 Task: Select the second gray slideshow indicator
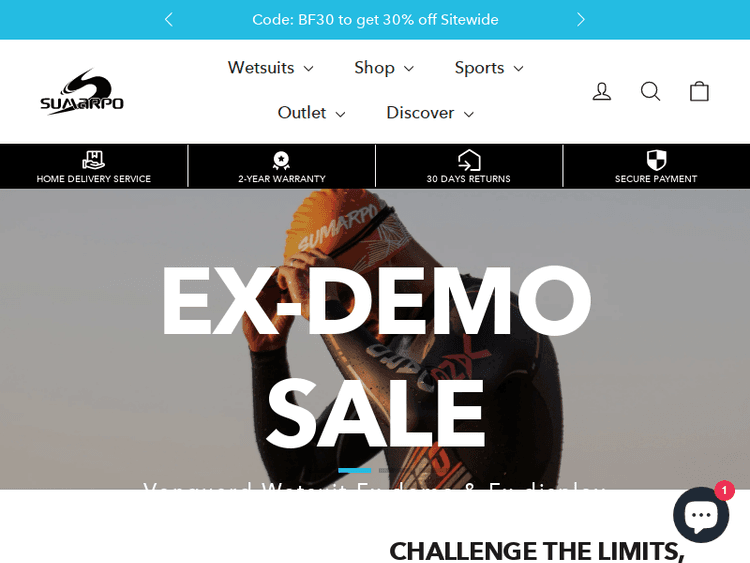(384, 471)
